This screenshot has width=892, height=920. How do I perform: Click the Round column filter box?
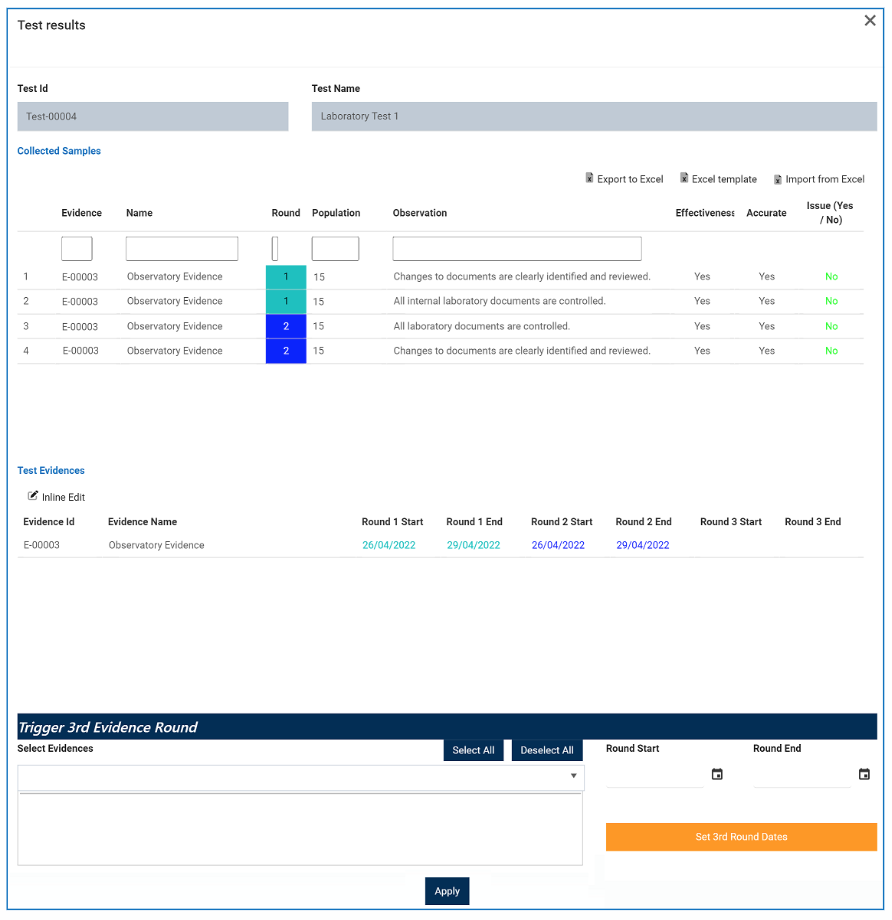pyautogui.click(x=275, y=249)
